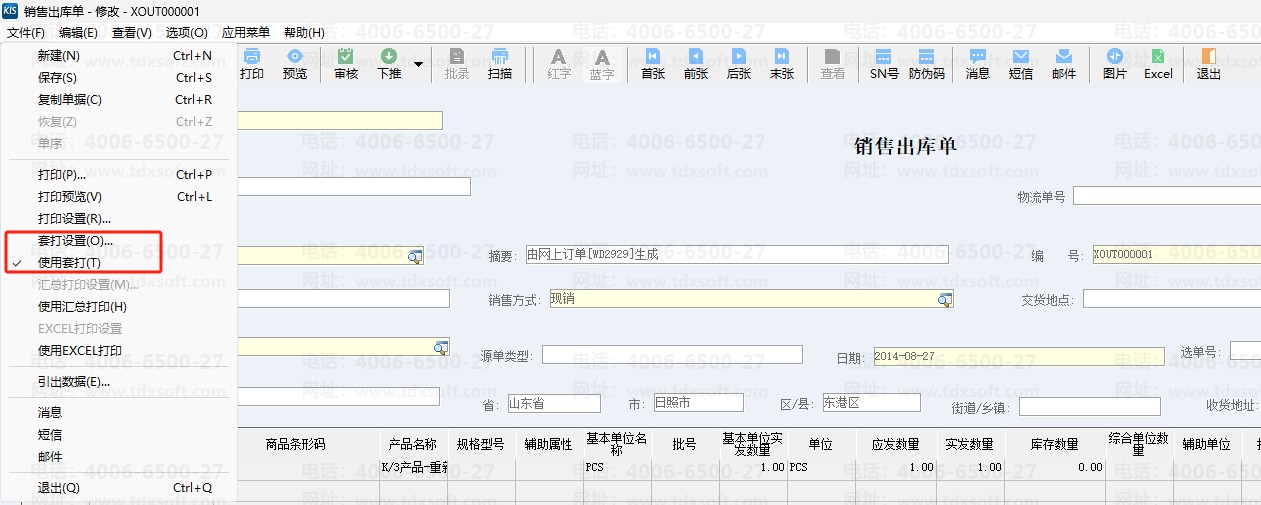Image resolution: width=1261 pixels, height=505 pixels.
Task: Click the 图片 picture toolbar icon
Action: [1115, 64]
